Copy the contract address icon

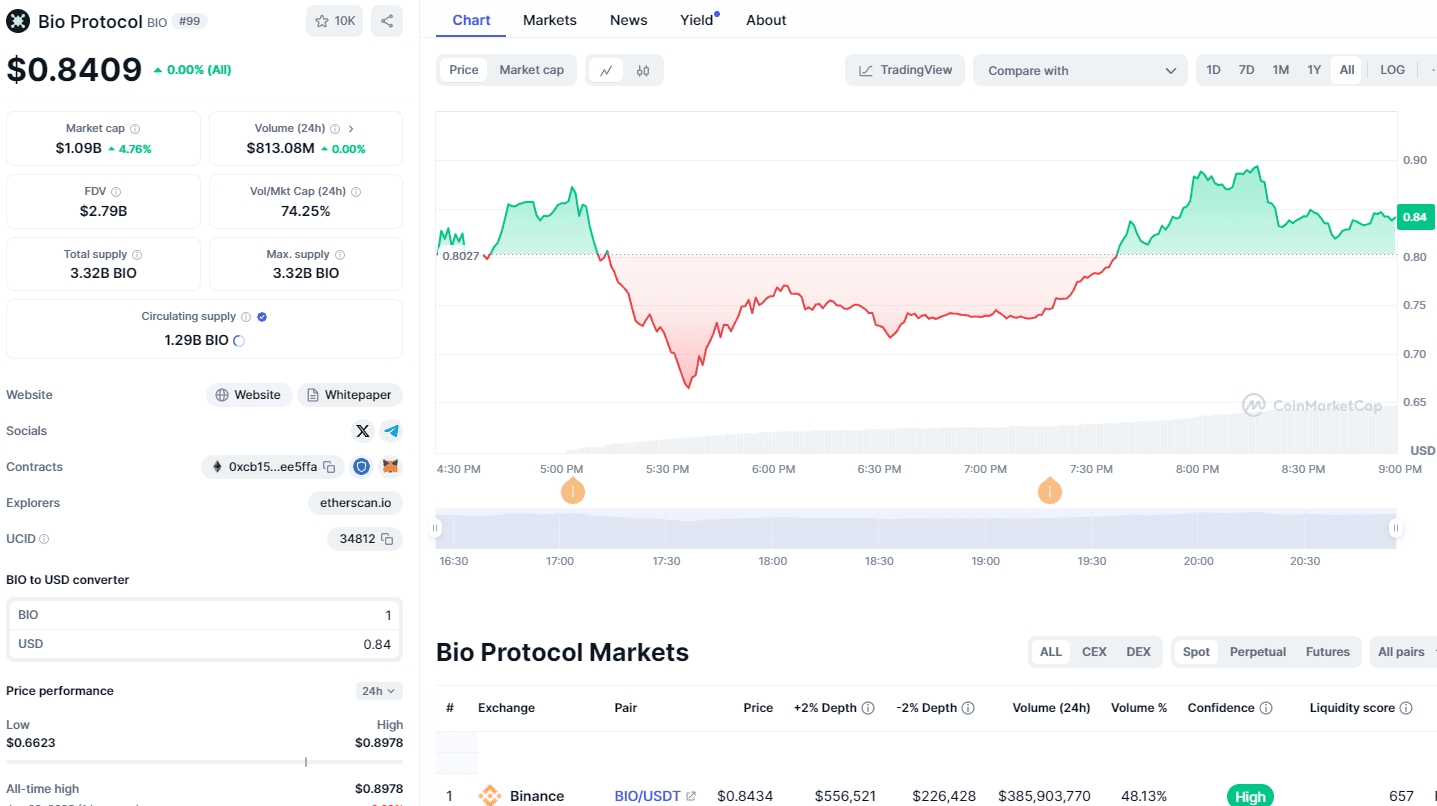pos(329,467)
